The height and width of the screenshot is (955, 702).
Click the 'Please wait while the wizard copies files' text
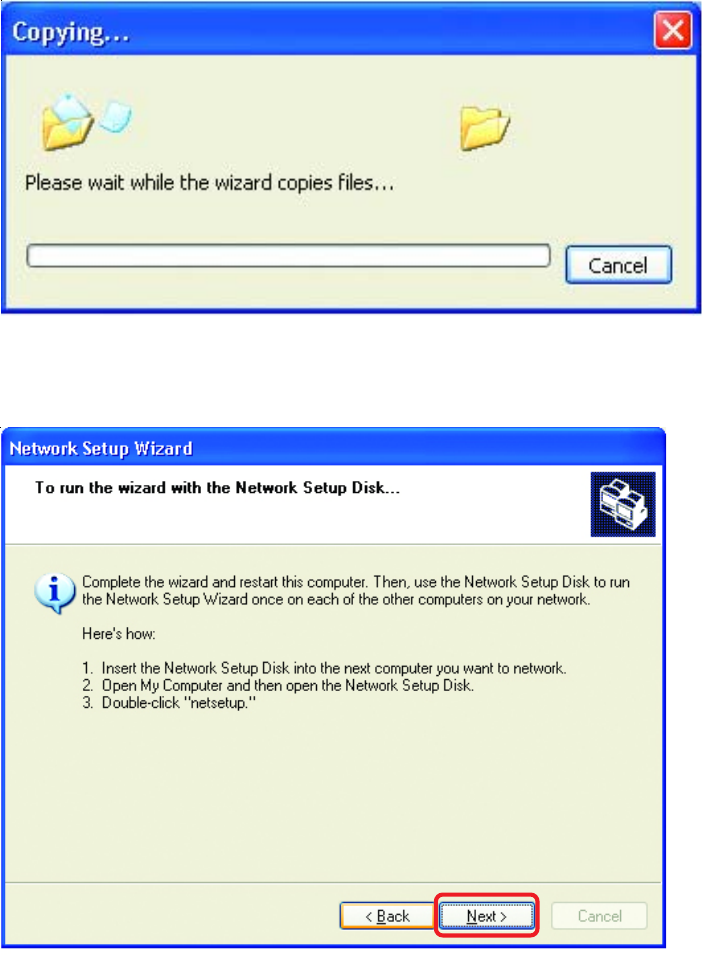(209, 183)
